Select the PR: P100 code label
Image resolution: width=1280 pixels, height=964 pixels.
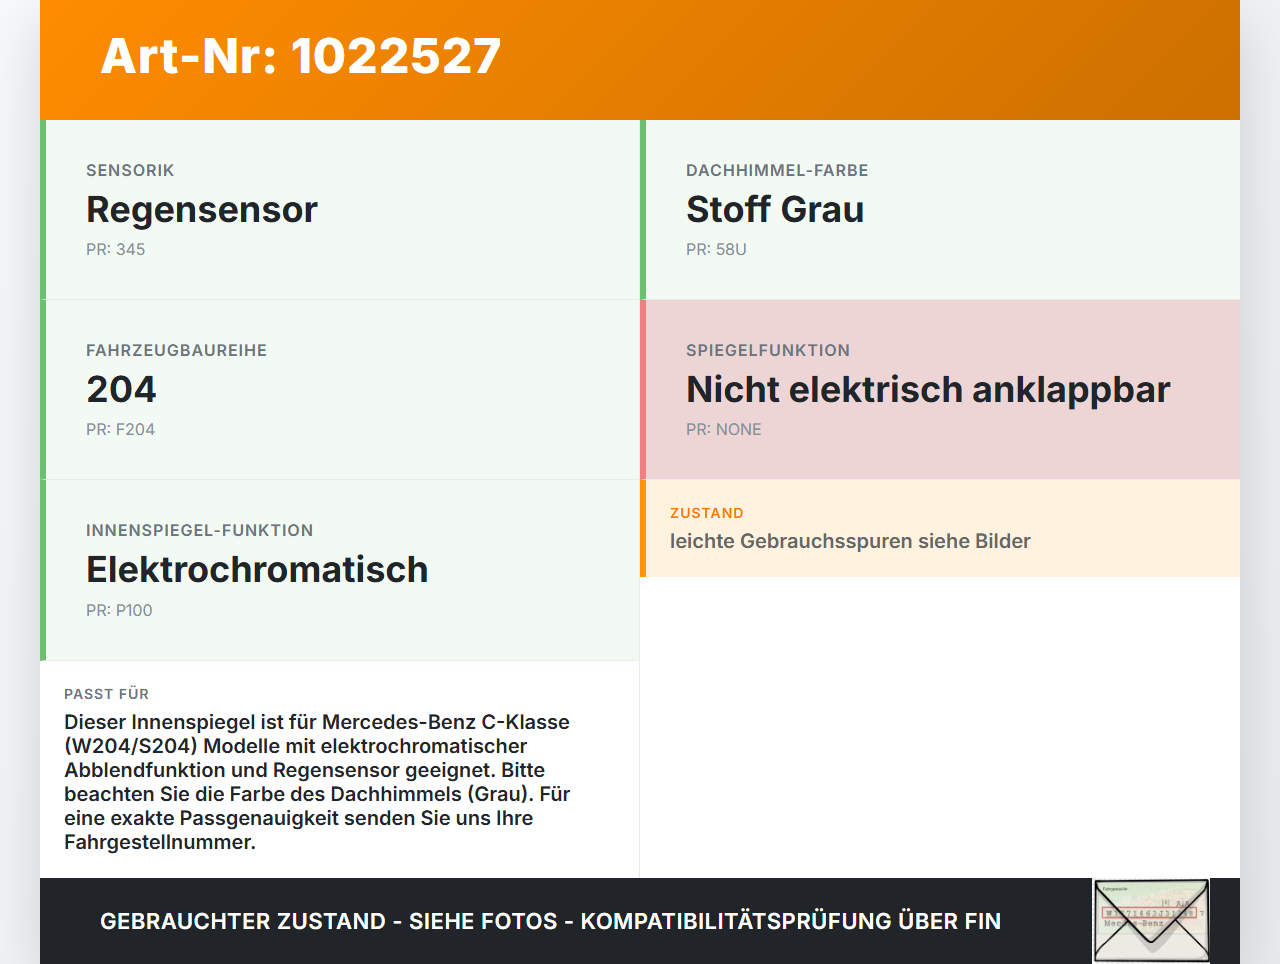(120, 609)
